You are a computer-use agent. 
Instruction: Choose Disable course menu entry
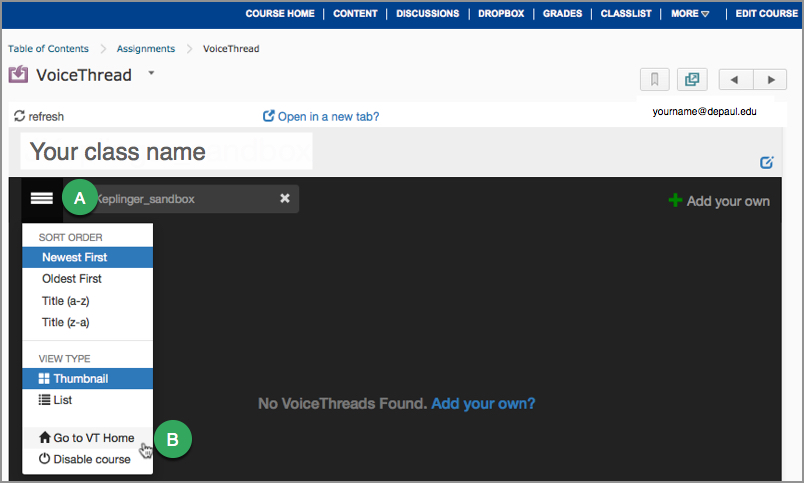coord(87,459)
